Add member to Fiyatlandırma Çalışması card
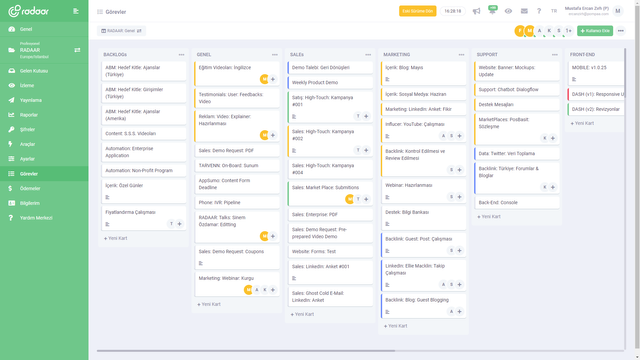The image size is (640, 360). tap(180, 224)
